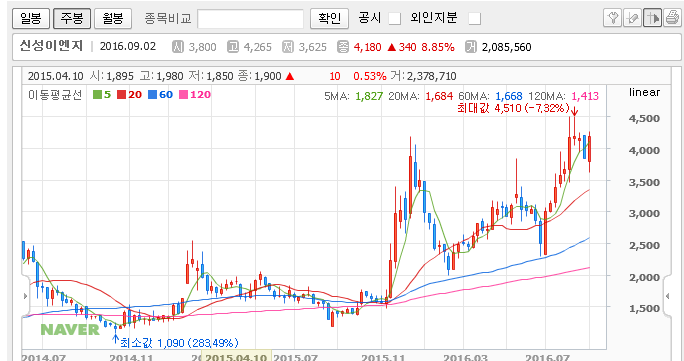
Task: Click the print chart icon
Action: 672,18
